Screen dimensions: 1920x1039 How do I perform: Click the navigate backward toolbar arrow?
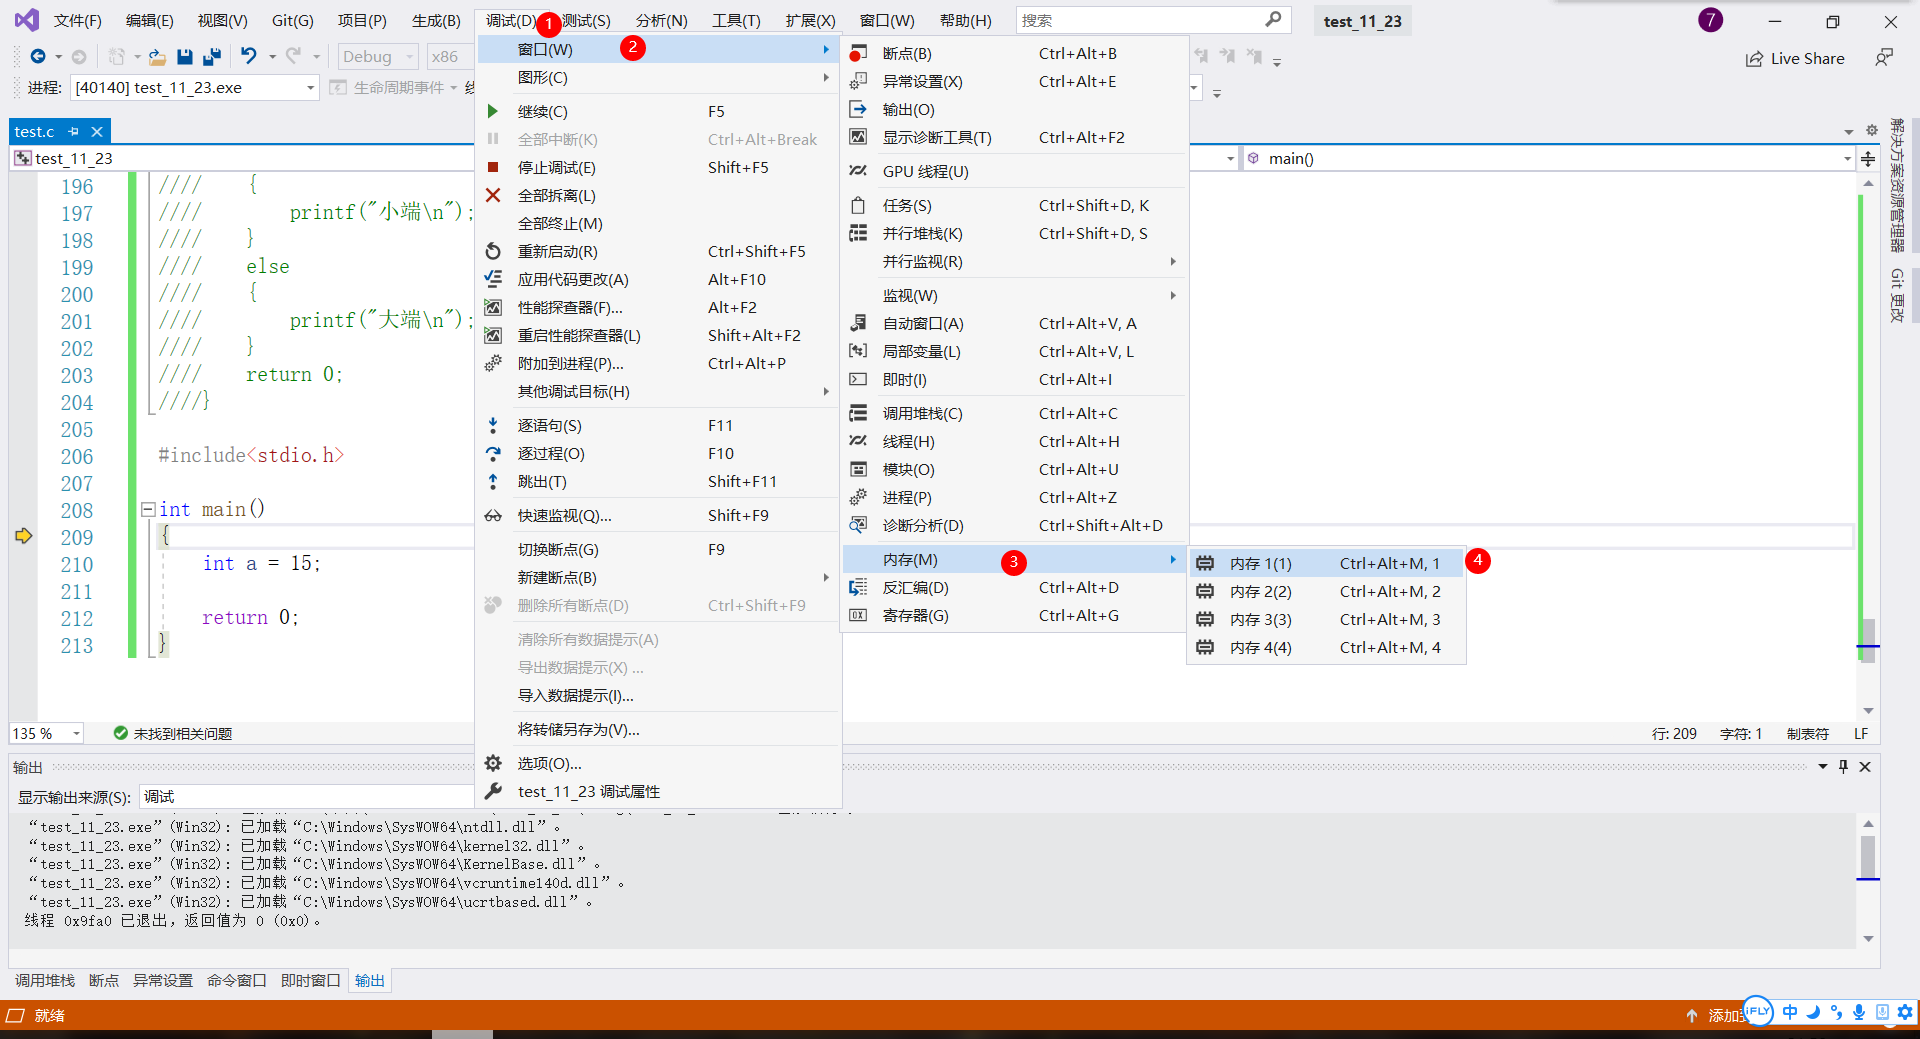pyautogui.click(x=38, y=57)
